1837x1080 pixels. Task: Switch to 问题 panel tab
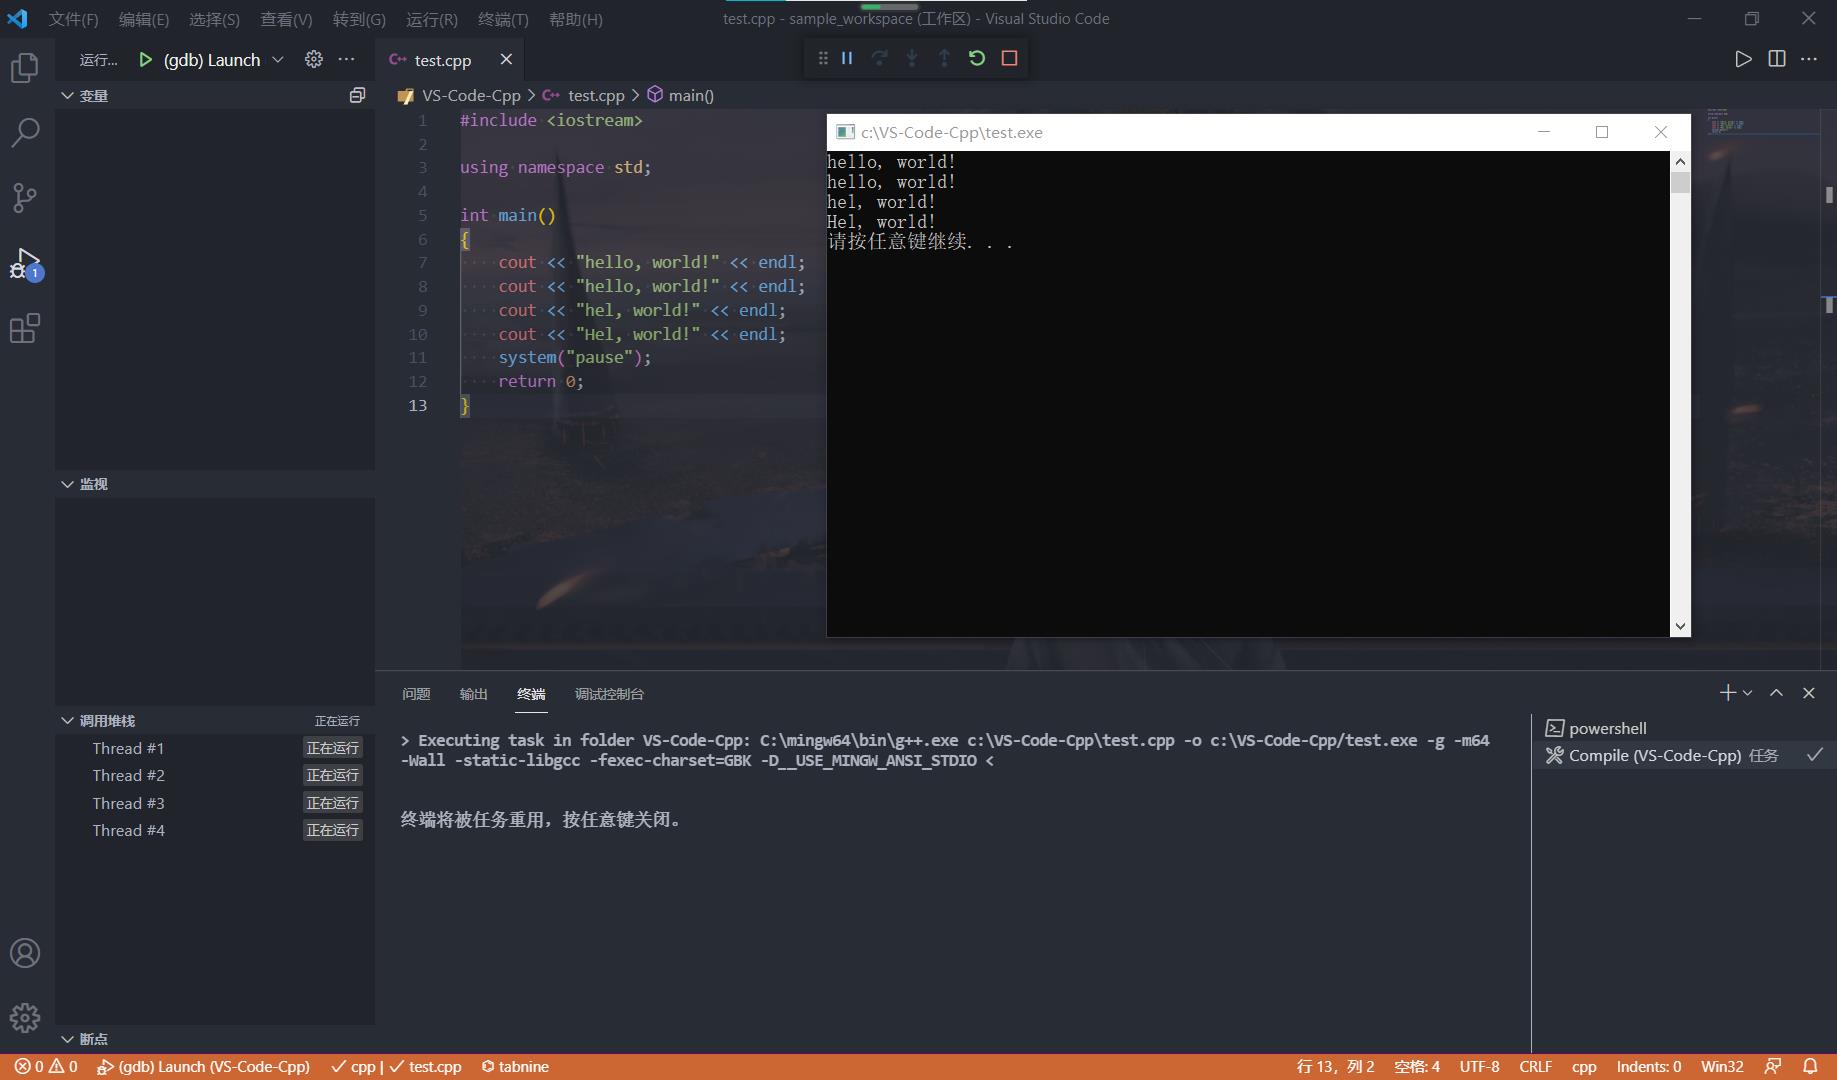[x=416, y=694]
